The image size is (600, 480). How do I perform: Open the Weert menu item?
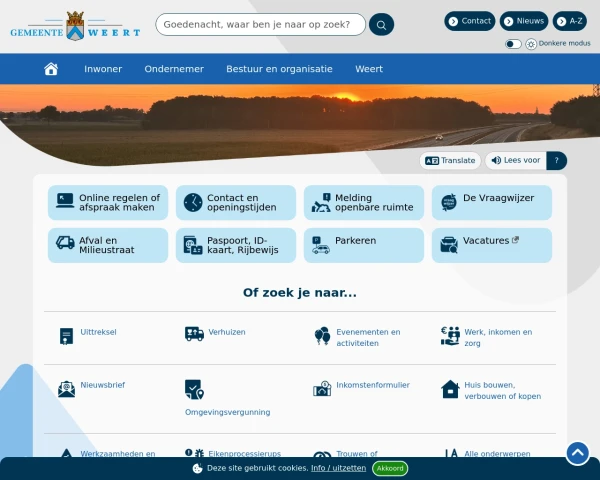tap(369, 69)
